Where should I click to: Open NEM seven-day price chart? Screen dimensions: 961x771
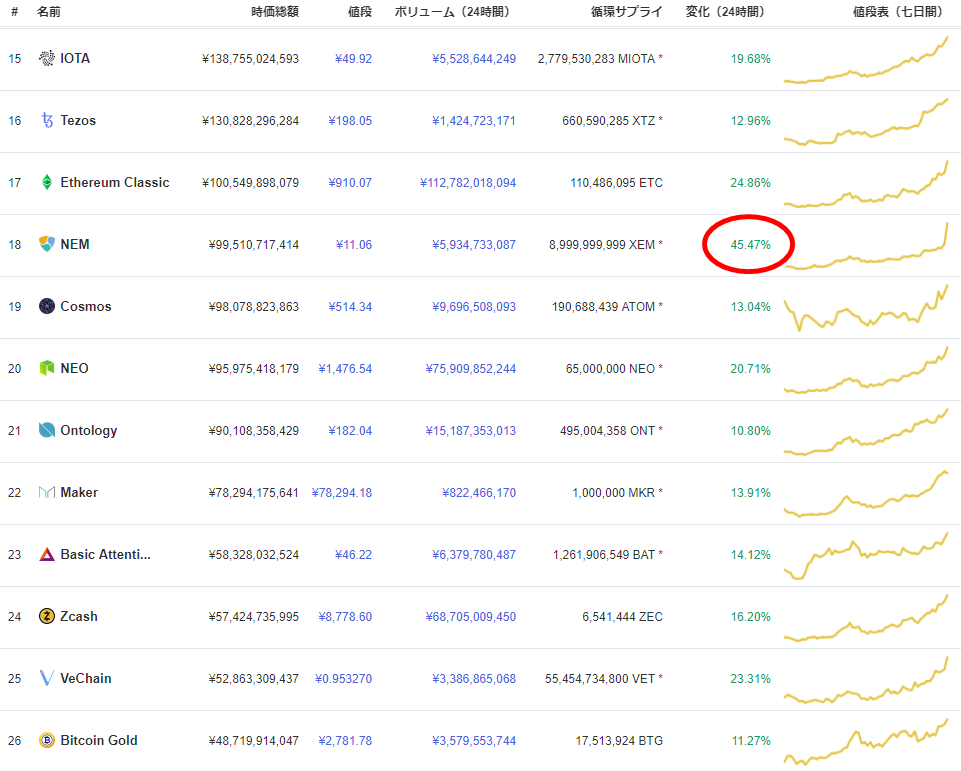coord(865,246)
